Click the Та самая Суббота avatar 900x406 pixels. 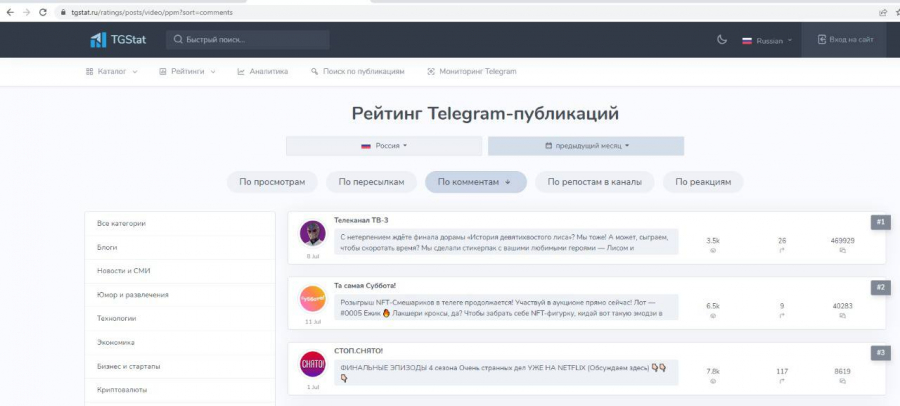point(313,299)
